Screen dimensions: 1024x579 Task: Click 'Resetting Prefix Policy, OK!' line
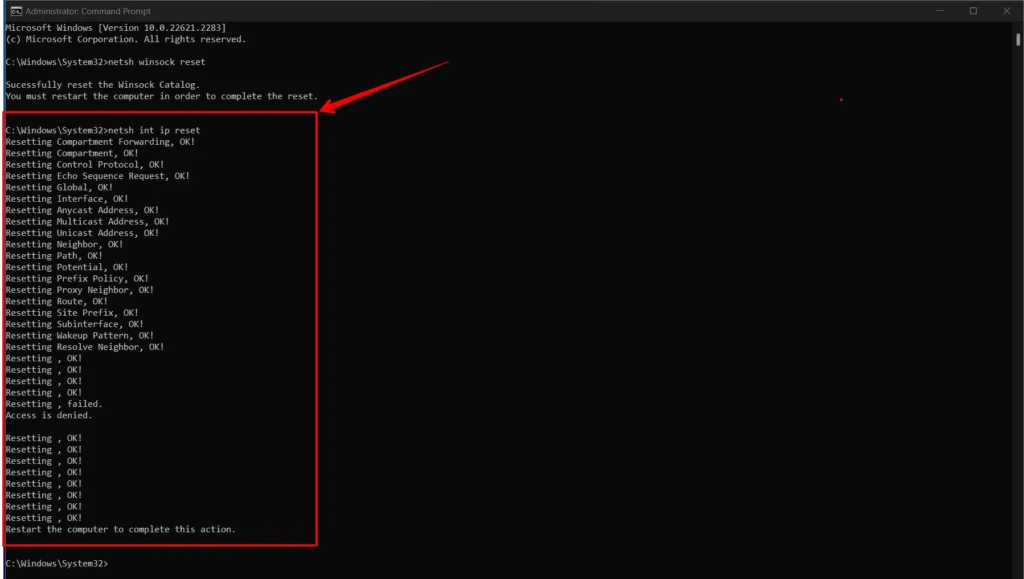click(77, 278)
